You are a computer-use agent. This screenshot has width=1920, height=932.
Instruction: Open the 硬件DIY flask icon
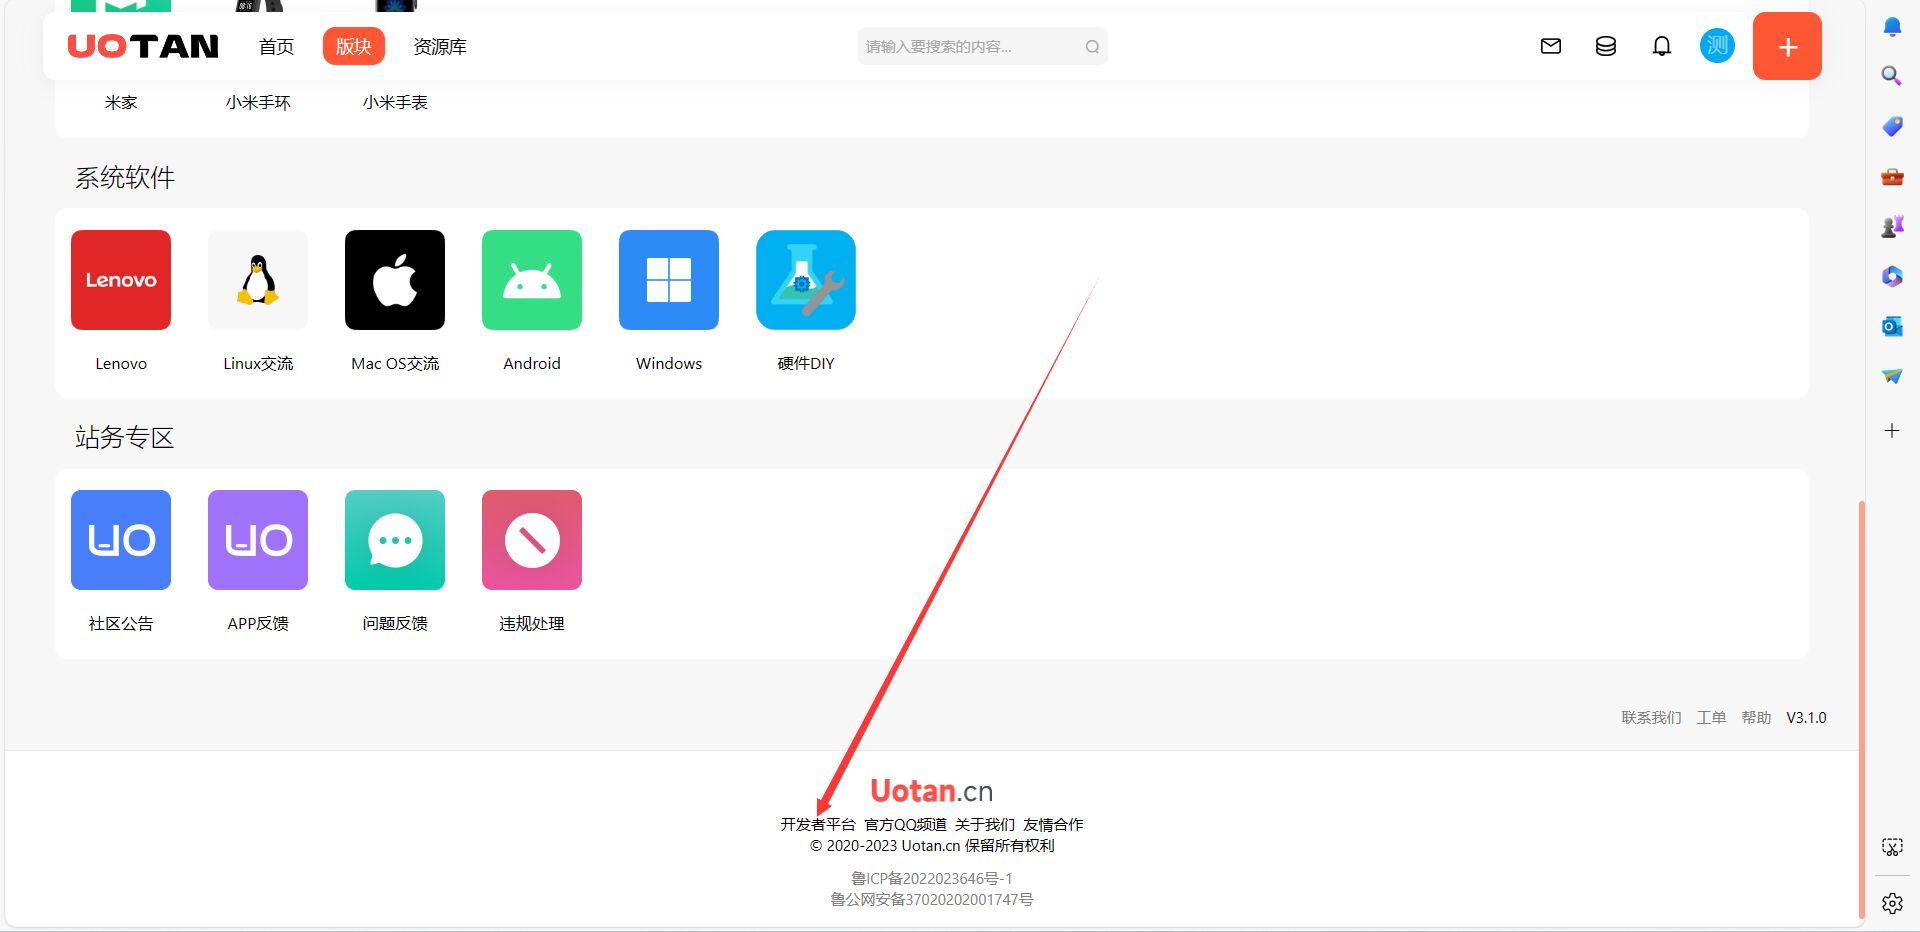(806, 280)
